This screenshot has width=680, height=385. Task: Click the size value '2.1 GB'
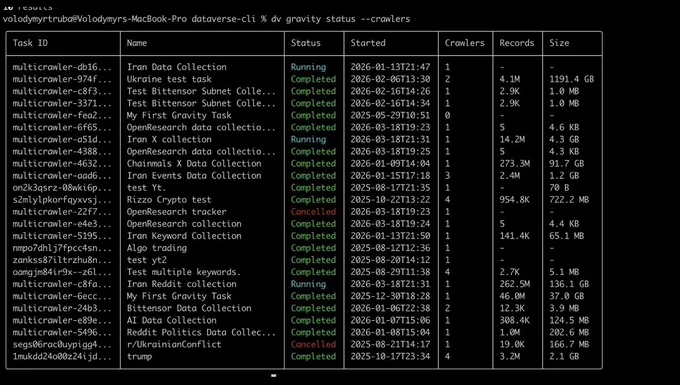coord(564,357)
